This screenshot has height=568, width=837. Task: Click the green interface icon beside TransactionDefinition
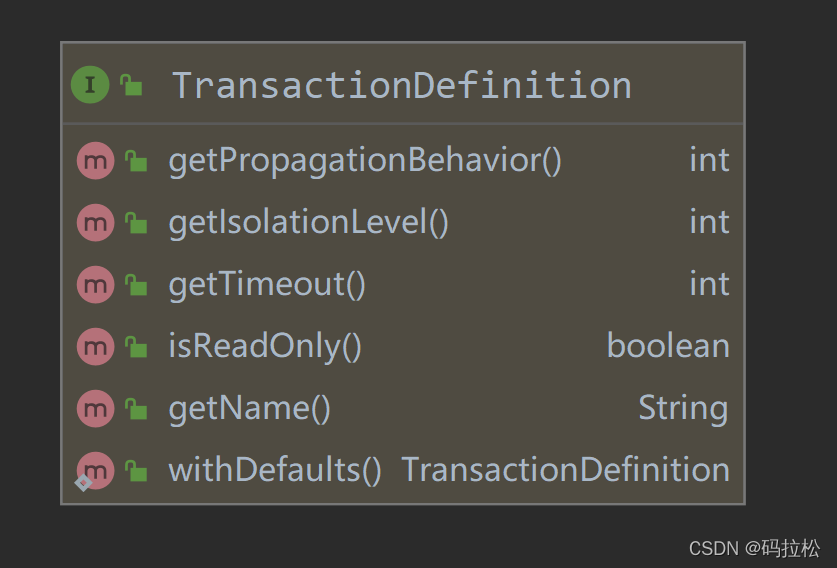[90, 85]
